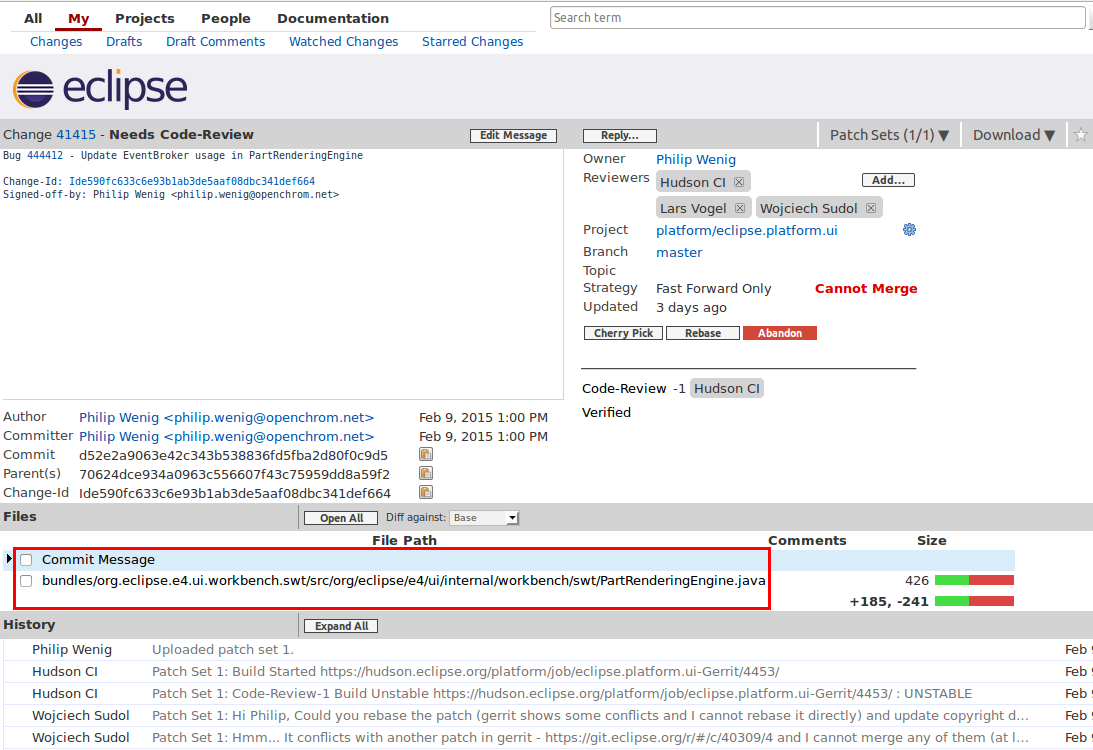Click the Edit Message button
This screenshot has height=750, width=1093.
tap(514, 135)
